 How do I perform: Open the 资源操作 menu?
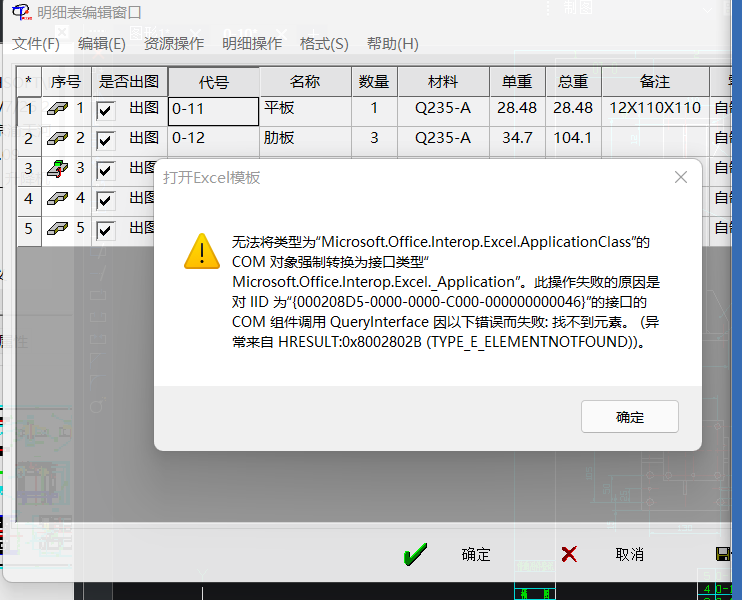[174, 44]
